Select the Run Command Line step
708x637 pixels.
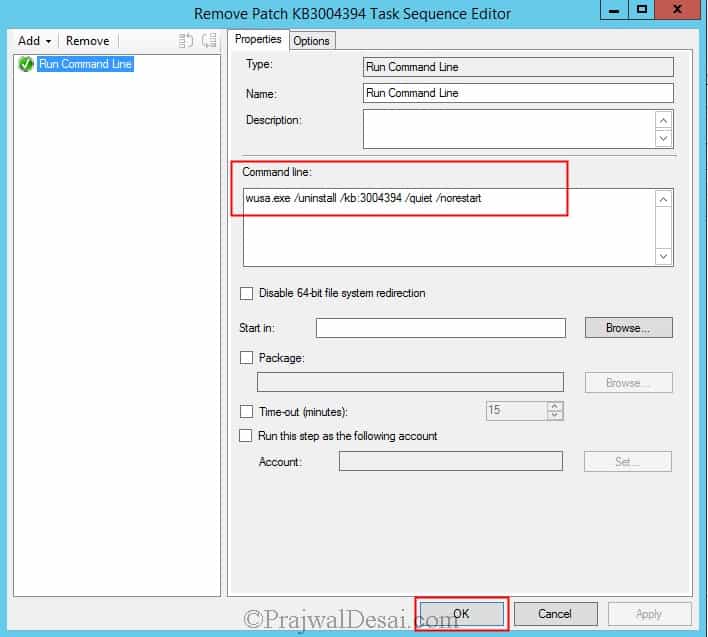point(85,64)
